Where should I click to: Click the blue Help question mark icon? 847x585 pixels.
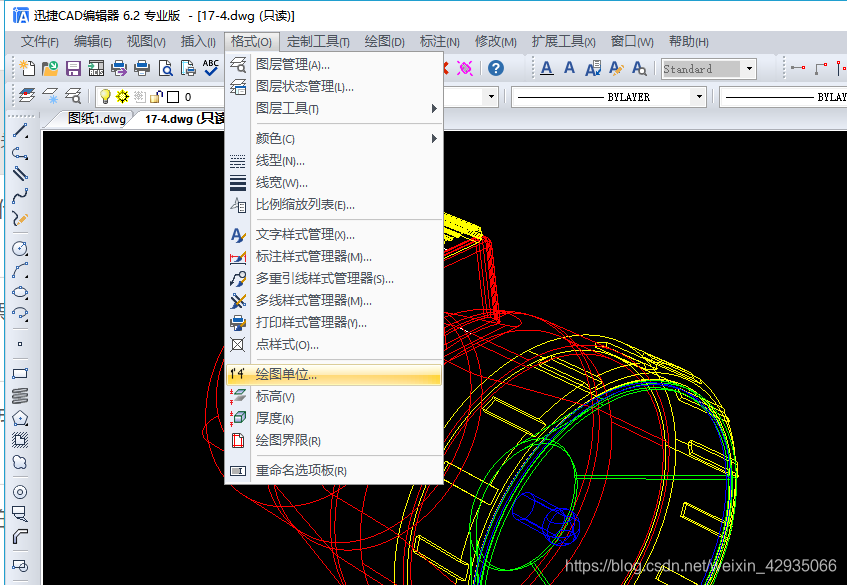pyautogui.click(x=496, y=68)
